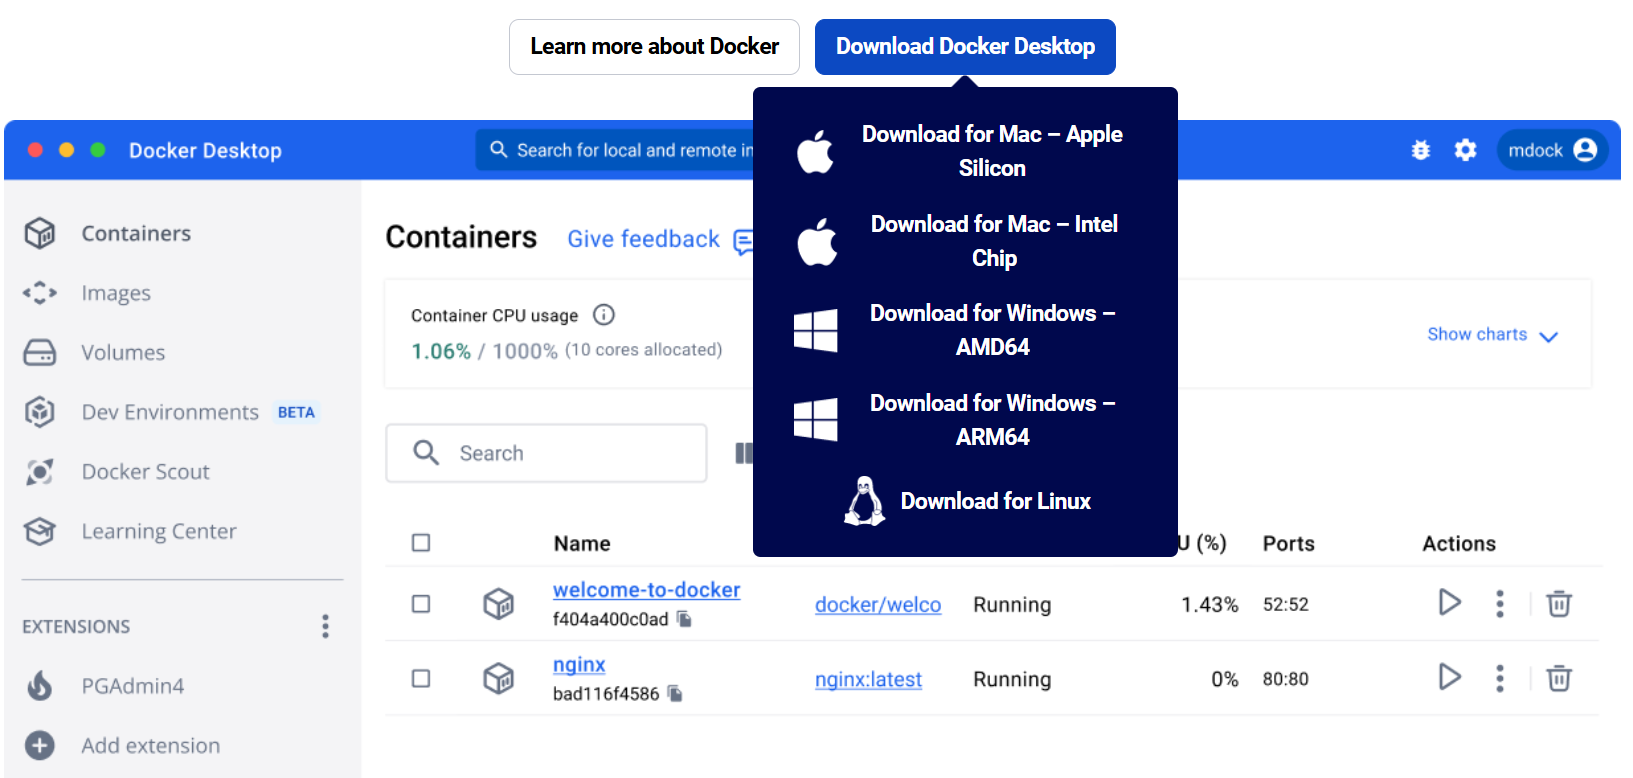Delete welcome-to-docker with the trash icon
This screenshot has height=778, width=1633.
(x=1559, y=604)
